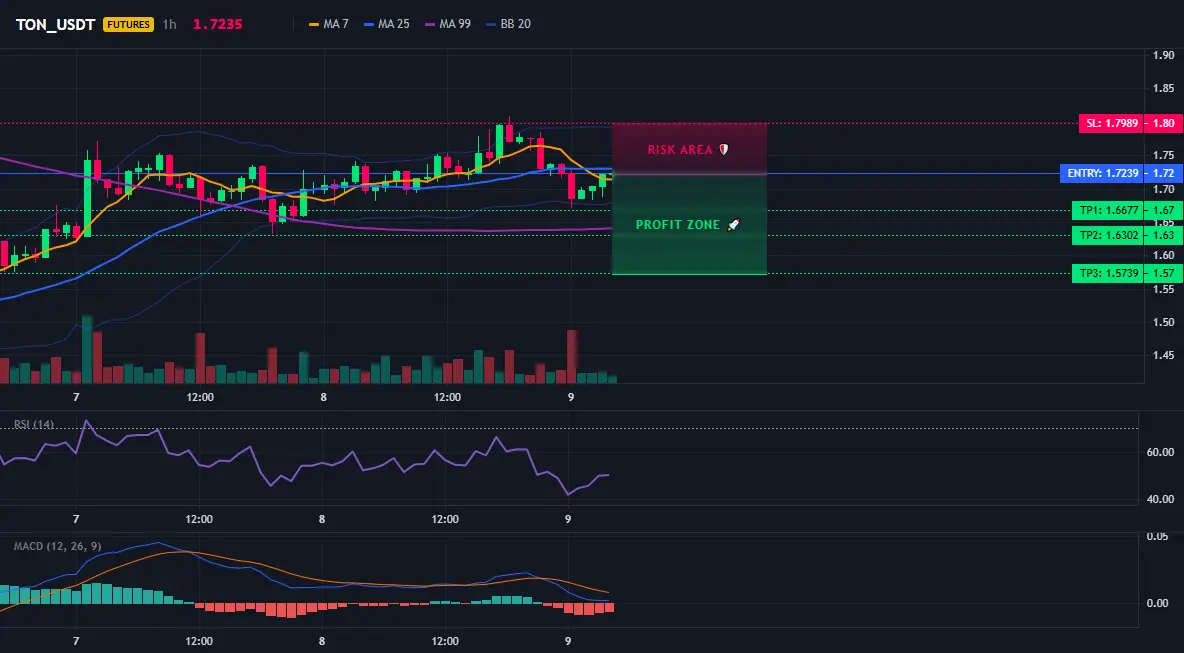Click the SL: 1.7989 stop-loss label
Image resolution: width=1184 pixels, height=653 pixels.
[1112, 123]
